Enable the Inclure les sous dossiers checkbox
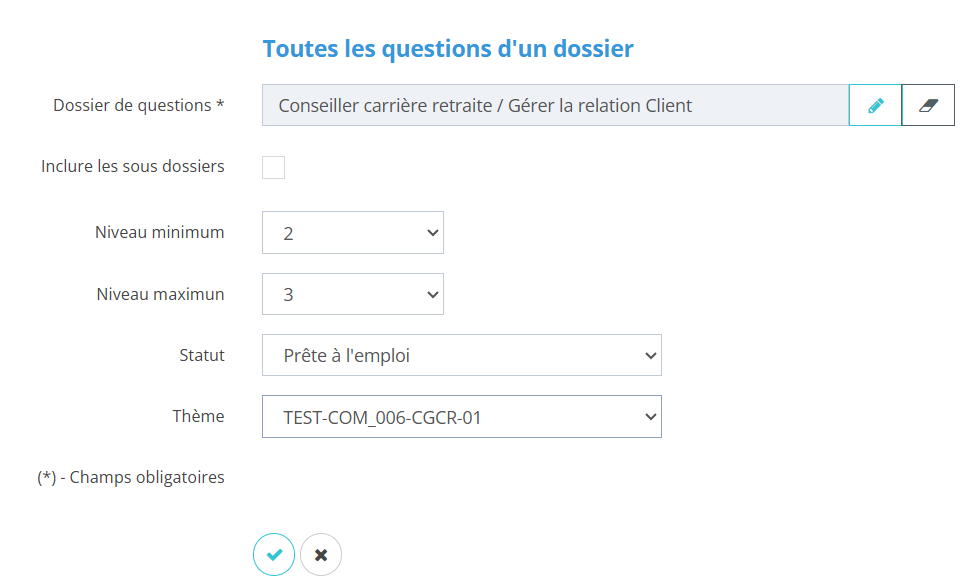972x585 pixels. 273,167
